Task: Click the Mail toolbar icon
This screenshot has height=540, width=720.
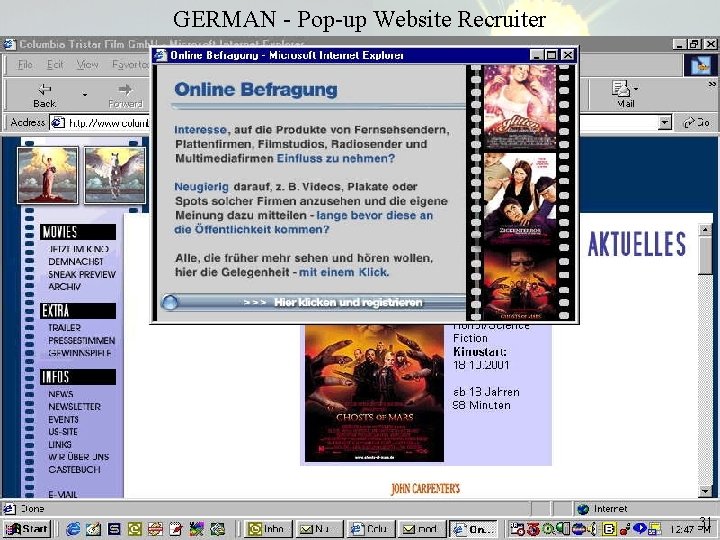Action: tap(620, 88)
